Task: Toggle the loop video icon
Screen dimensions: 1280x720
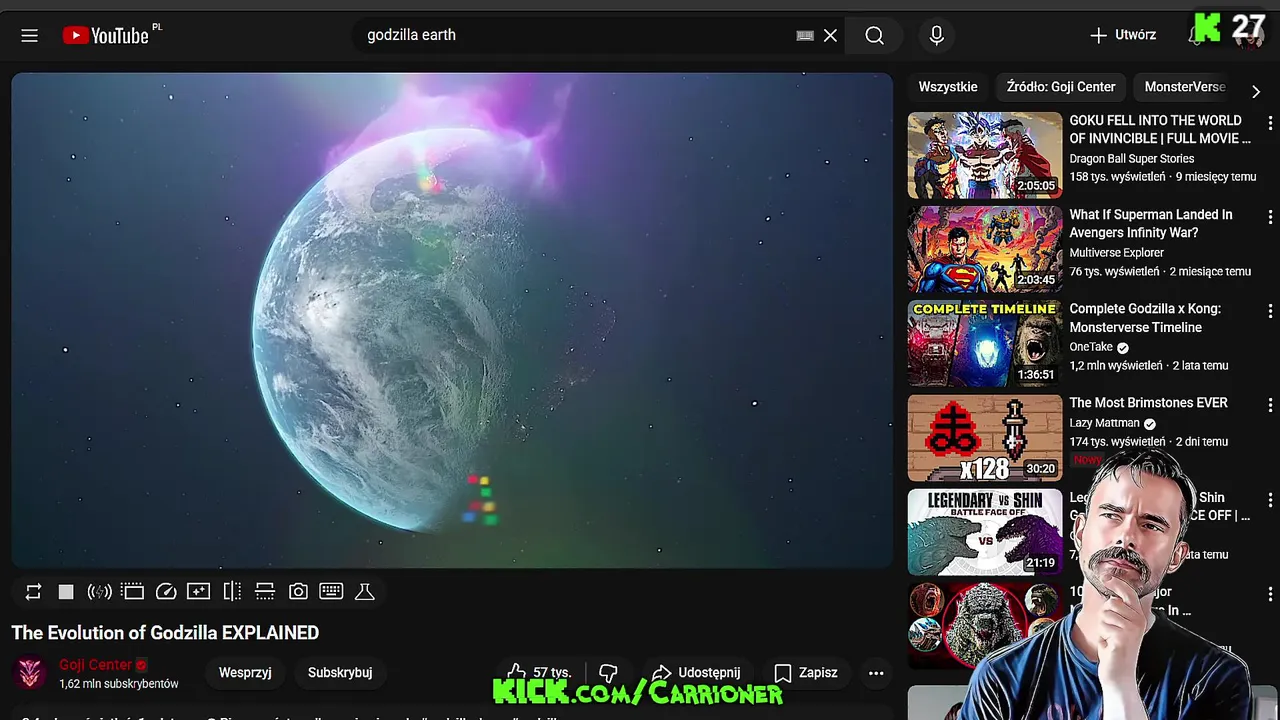Action: tap(33, 592)
